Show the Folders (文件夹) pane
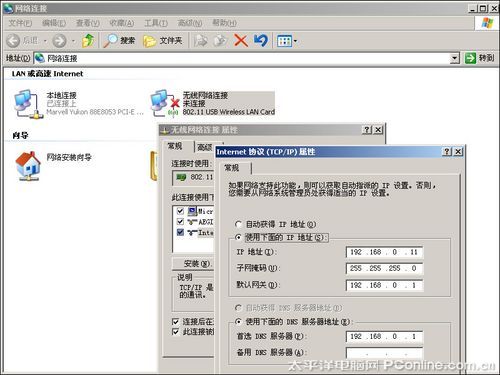The image size is (500, 375). pos(162,41)
